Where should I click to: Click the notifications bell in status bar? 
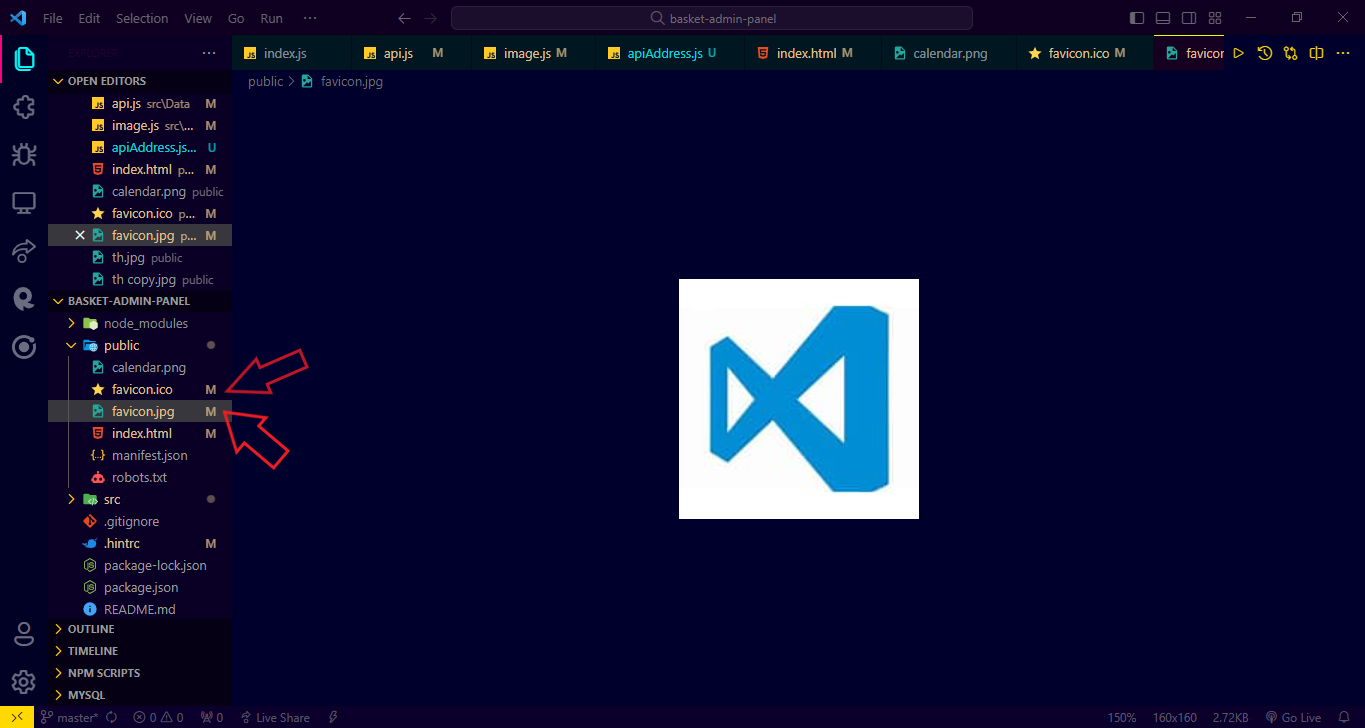[x=1342, y=717]
